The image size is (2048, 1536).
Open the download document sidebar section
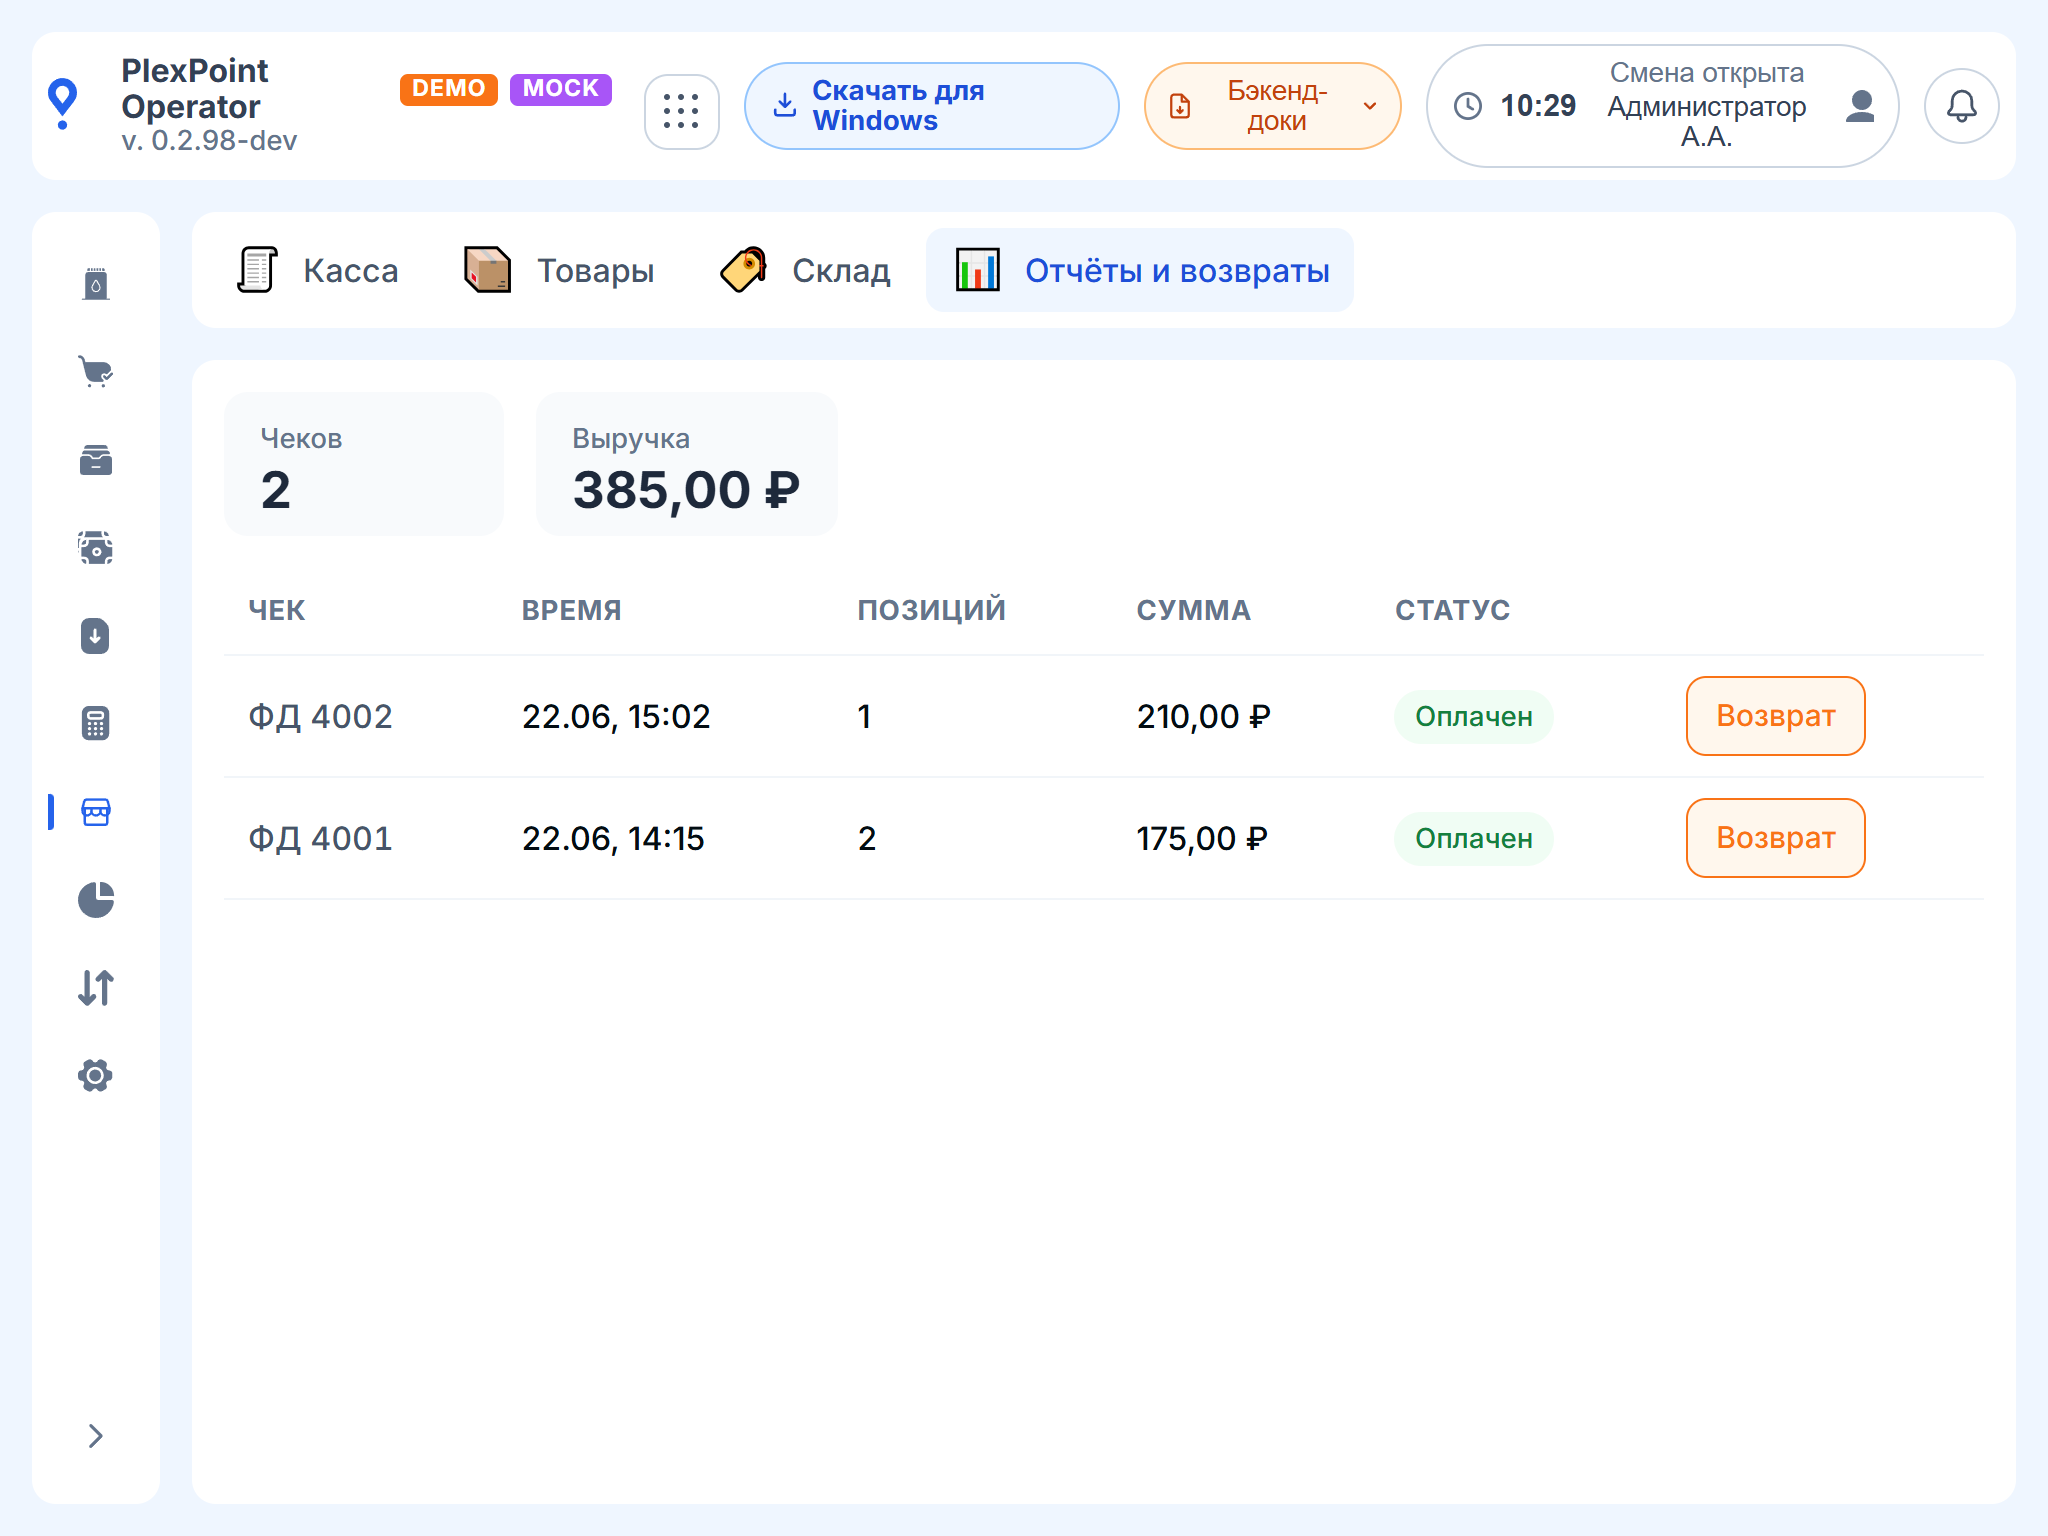click(x=96, y=636)
